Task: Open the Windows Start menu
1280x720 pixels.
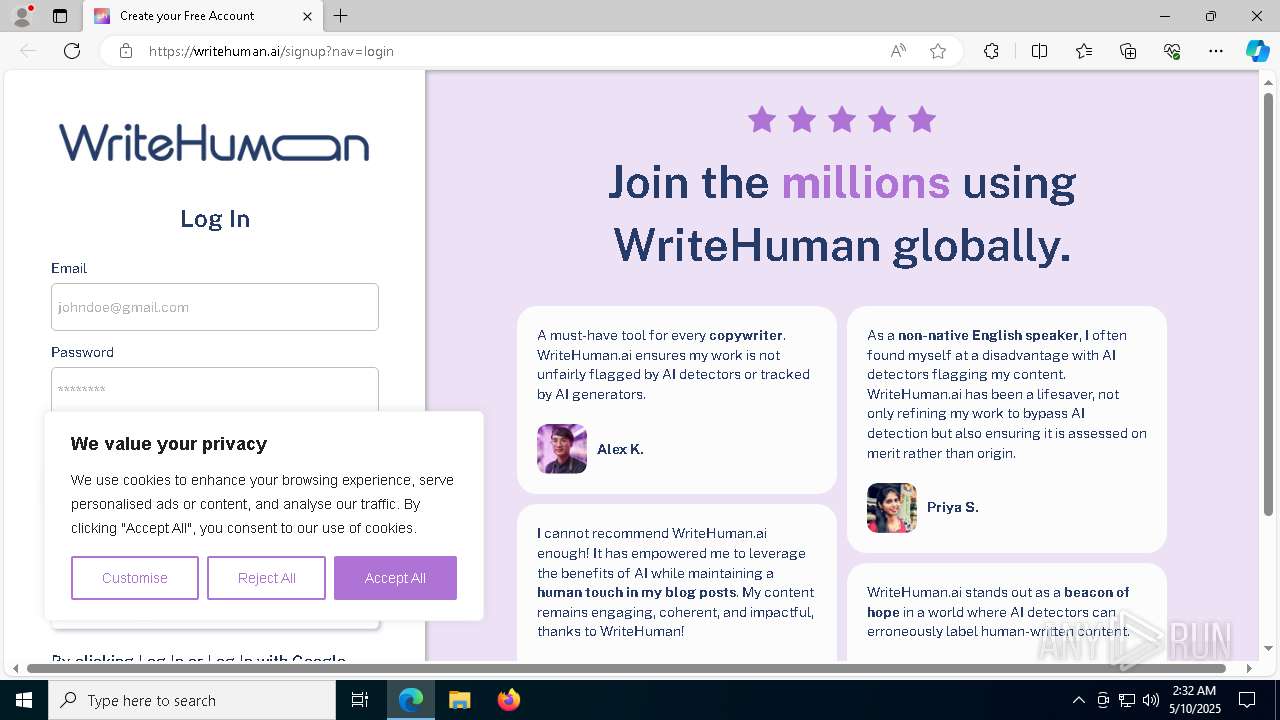Action: click(x=24, y=700)
